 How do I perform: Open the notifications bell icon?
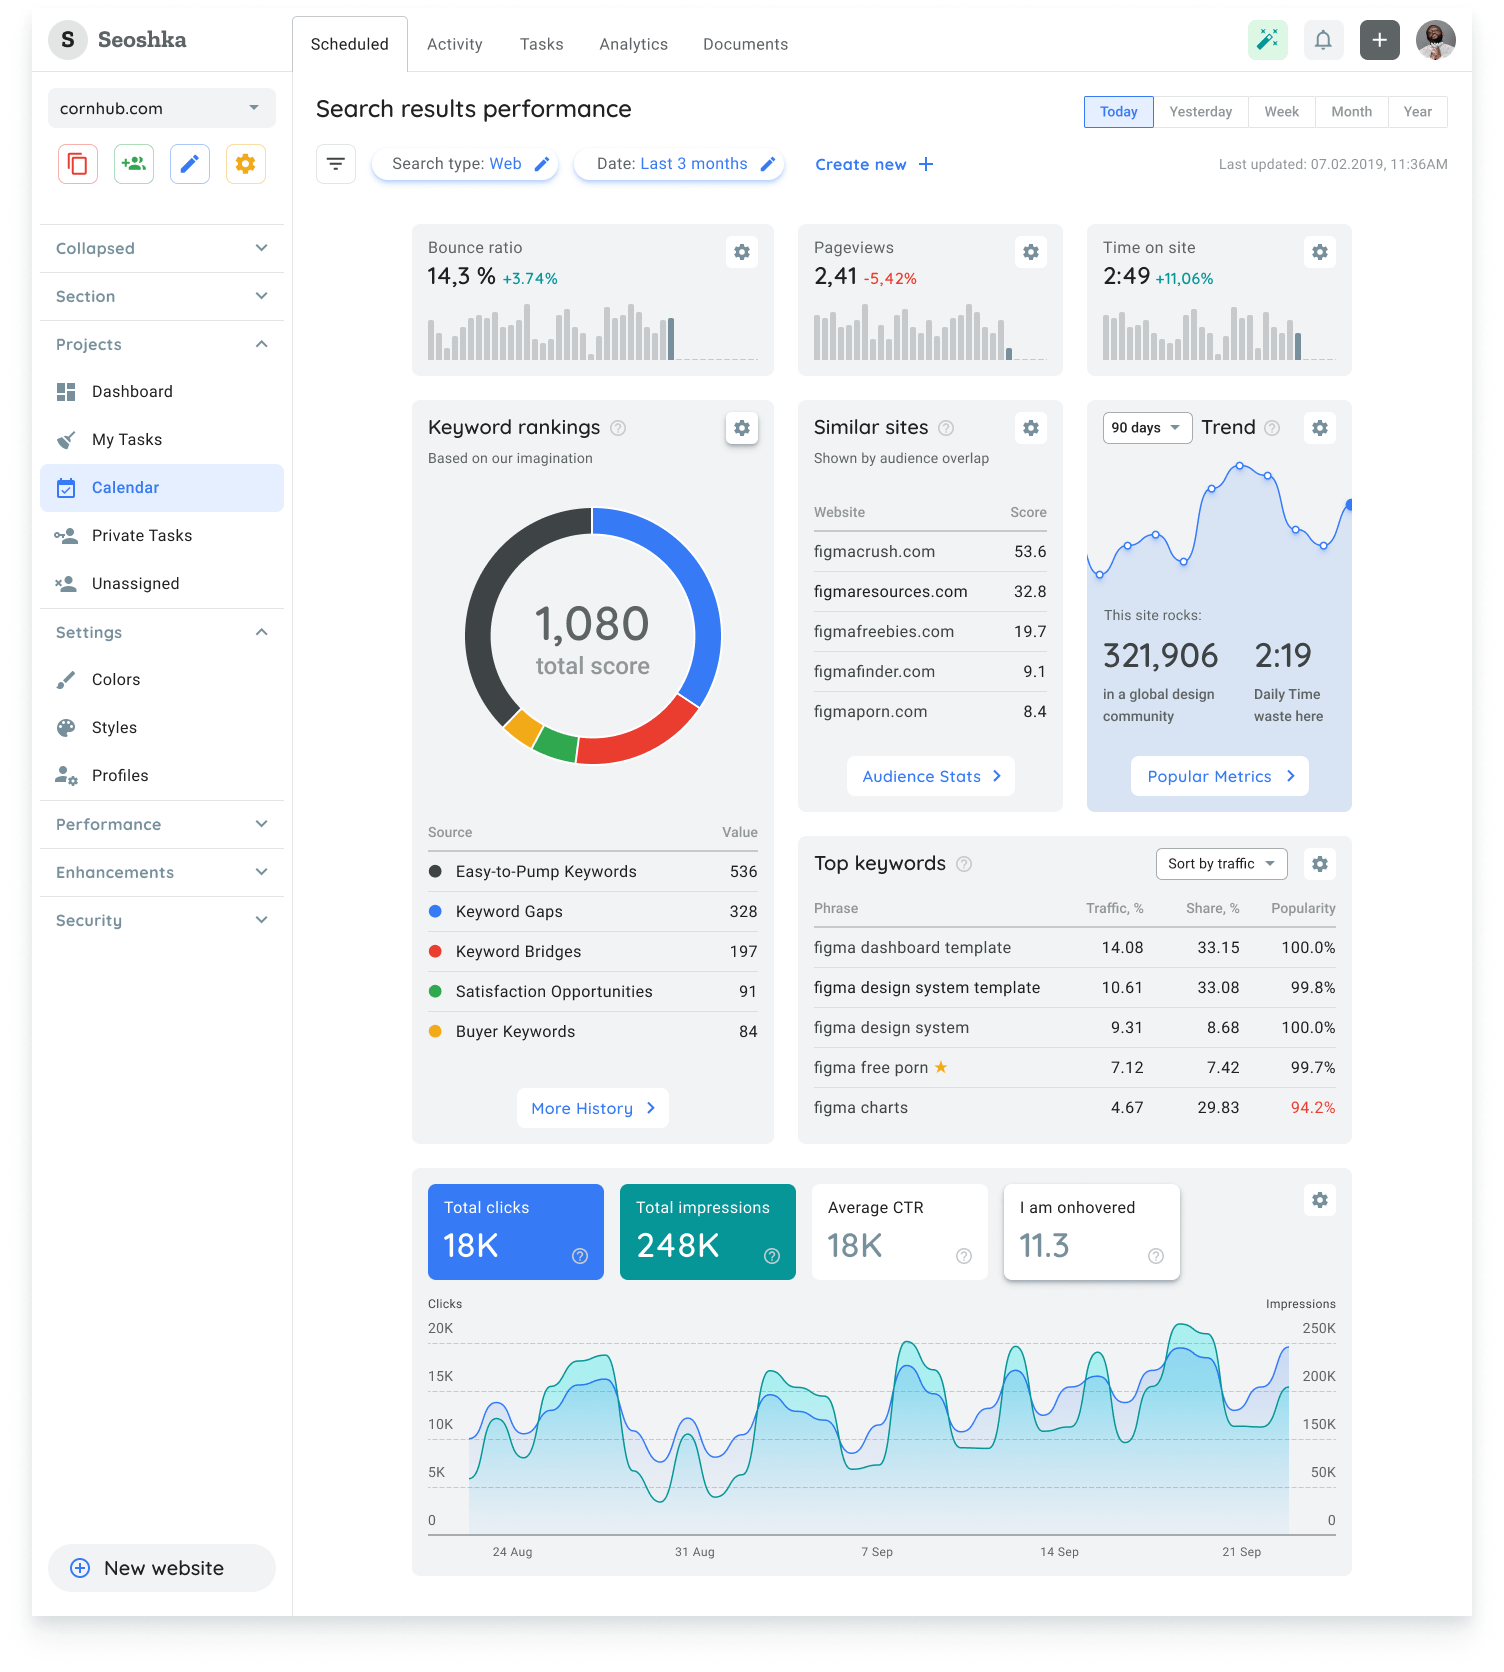[x=1323, y=40]
